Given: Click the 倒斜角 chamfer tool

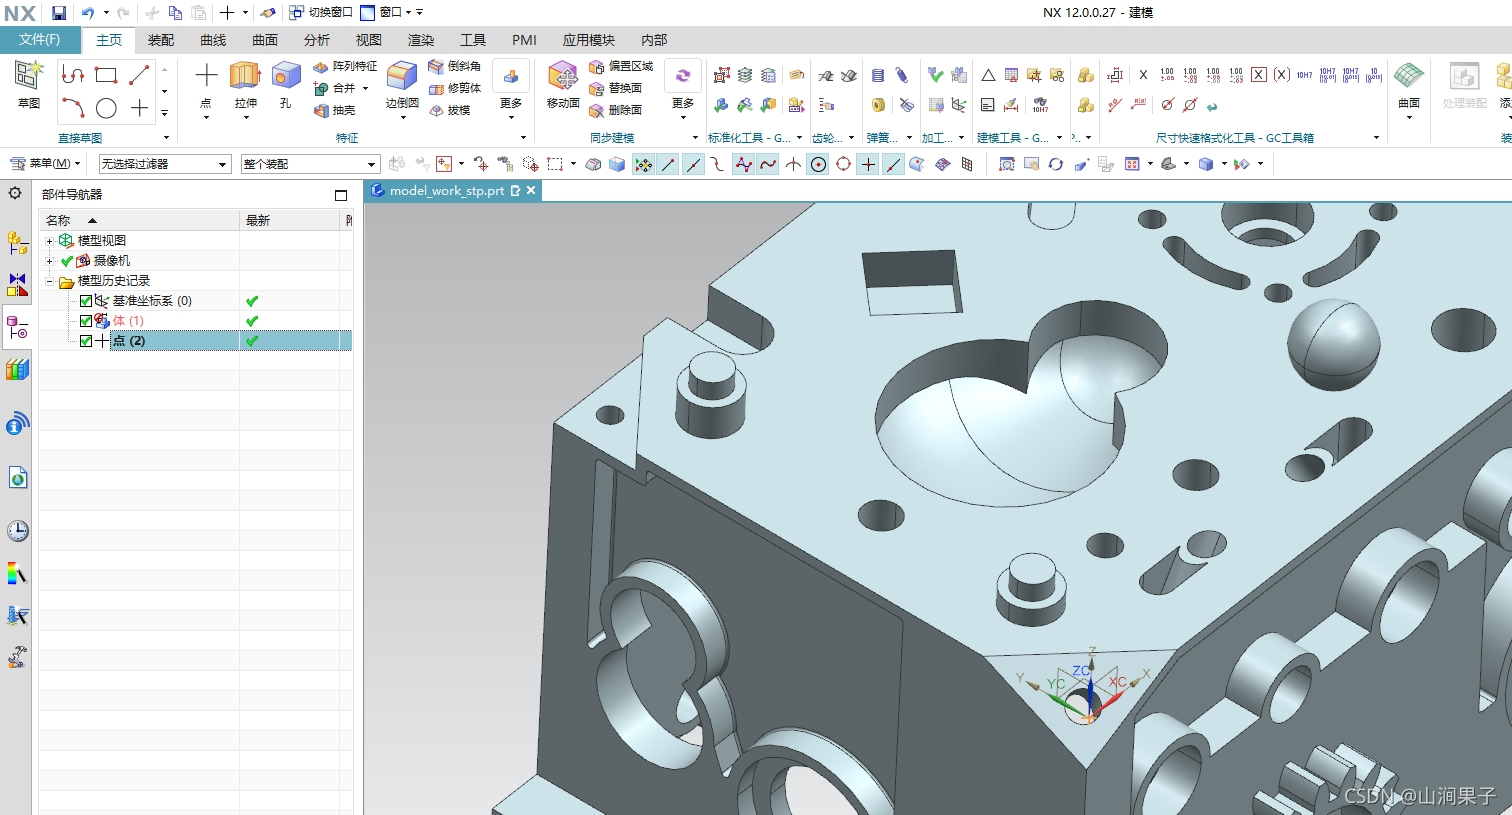Looking at the screenshot, I should pos(455,66).
